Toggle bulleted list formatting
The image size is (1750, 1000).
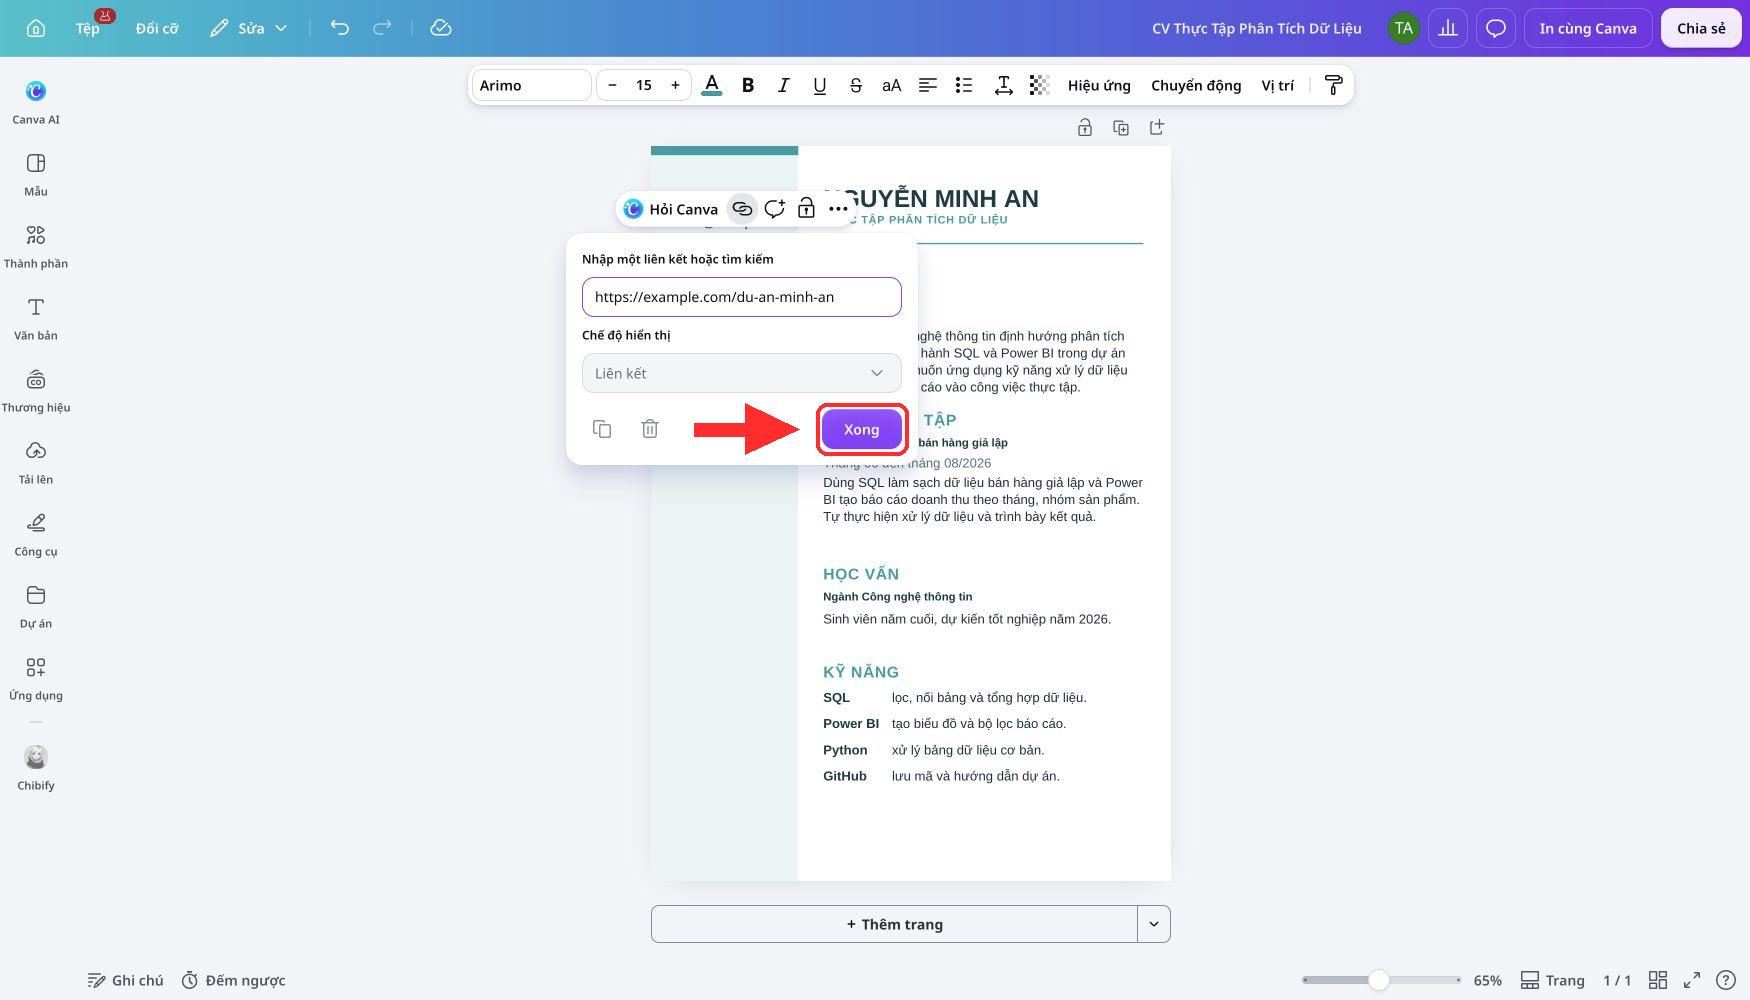coord(964,85)
